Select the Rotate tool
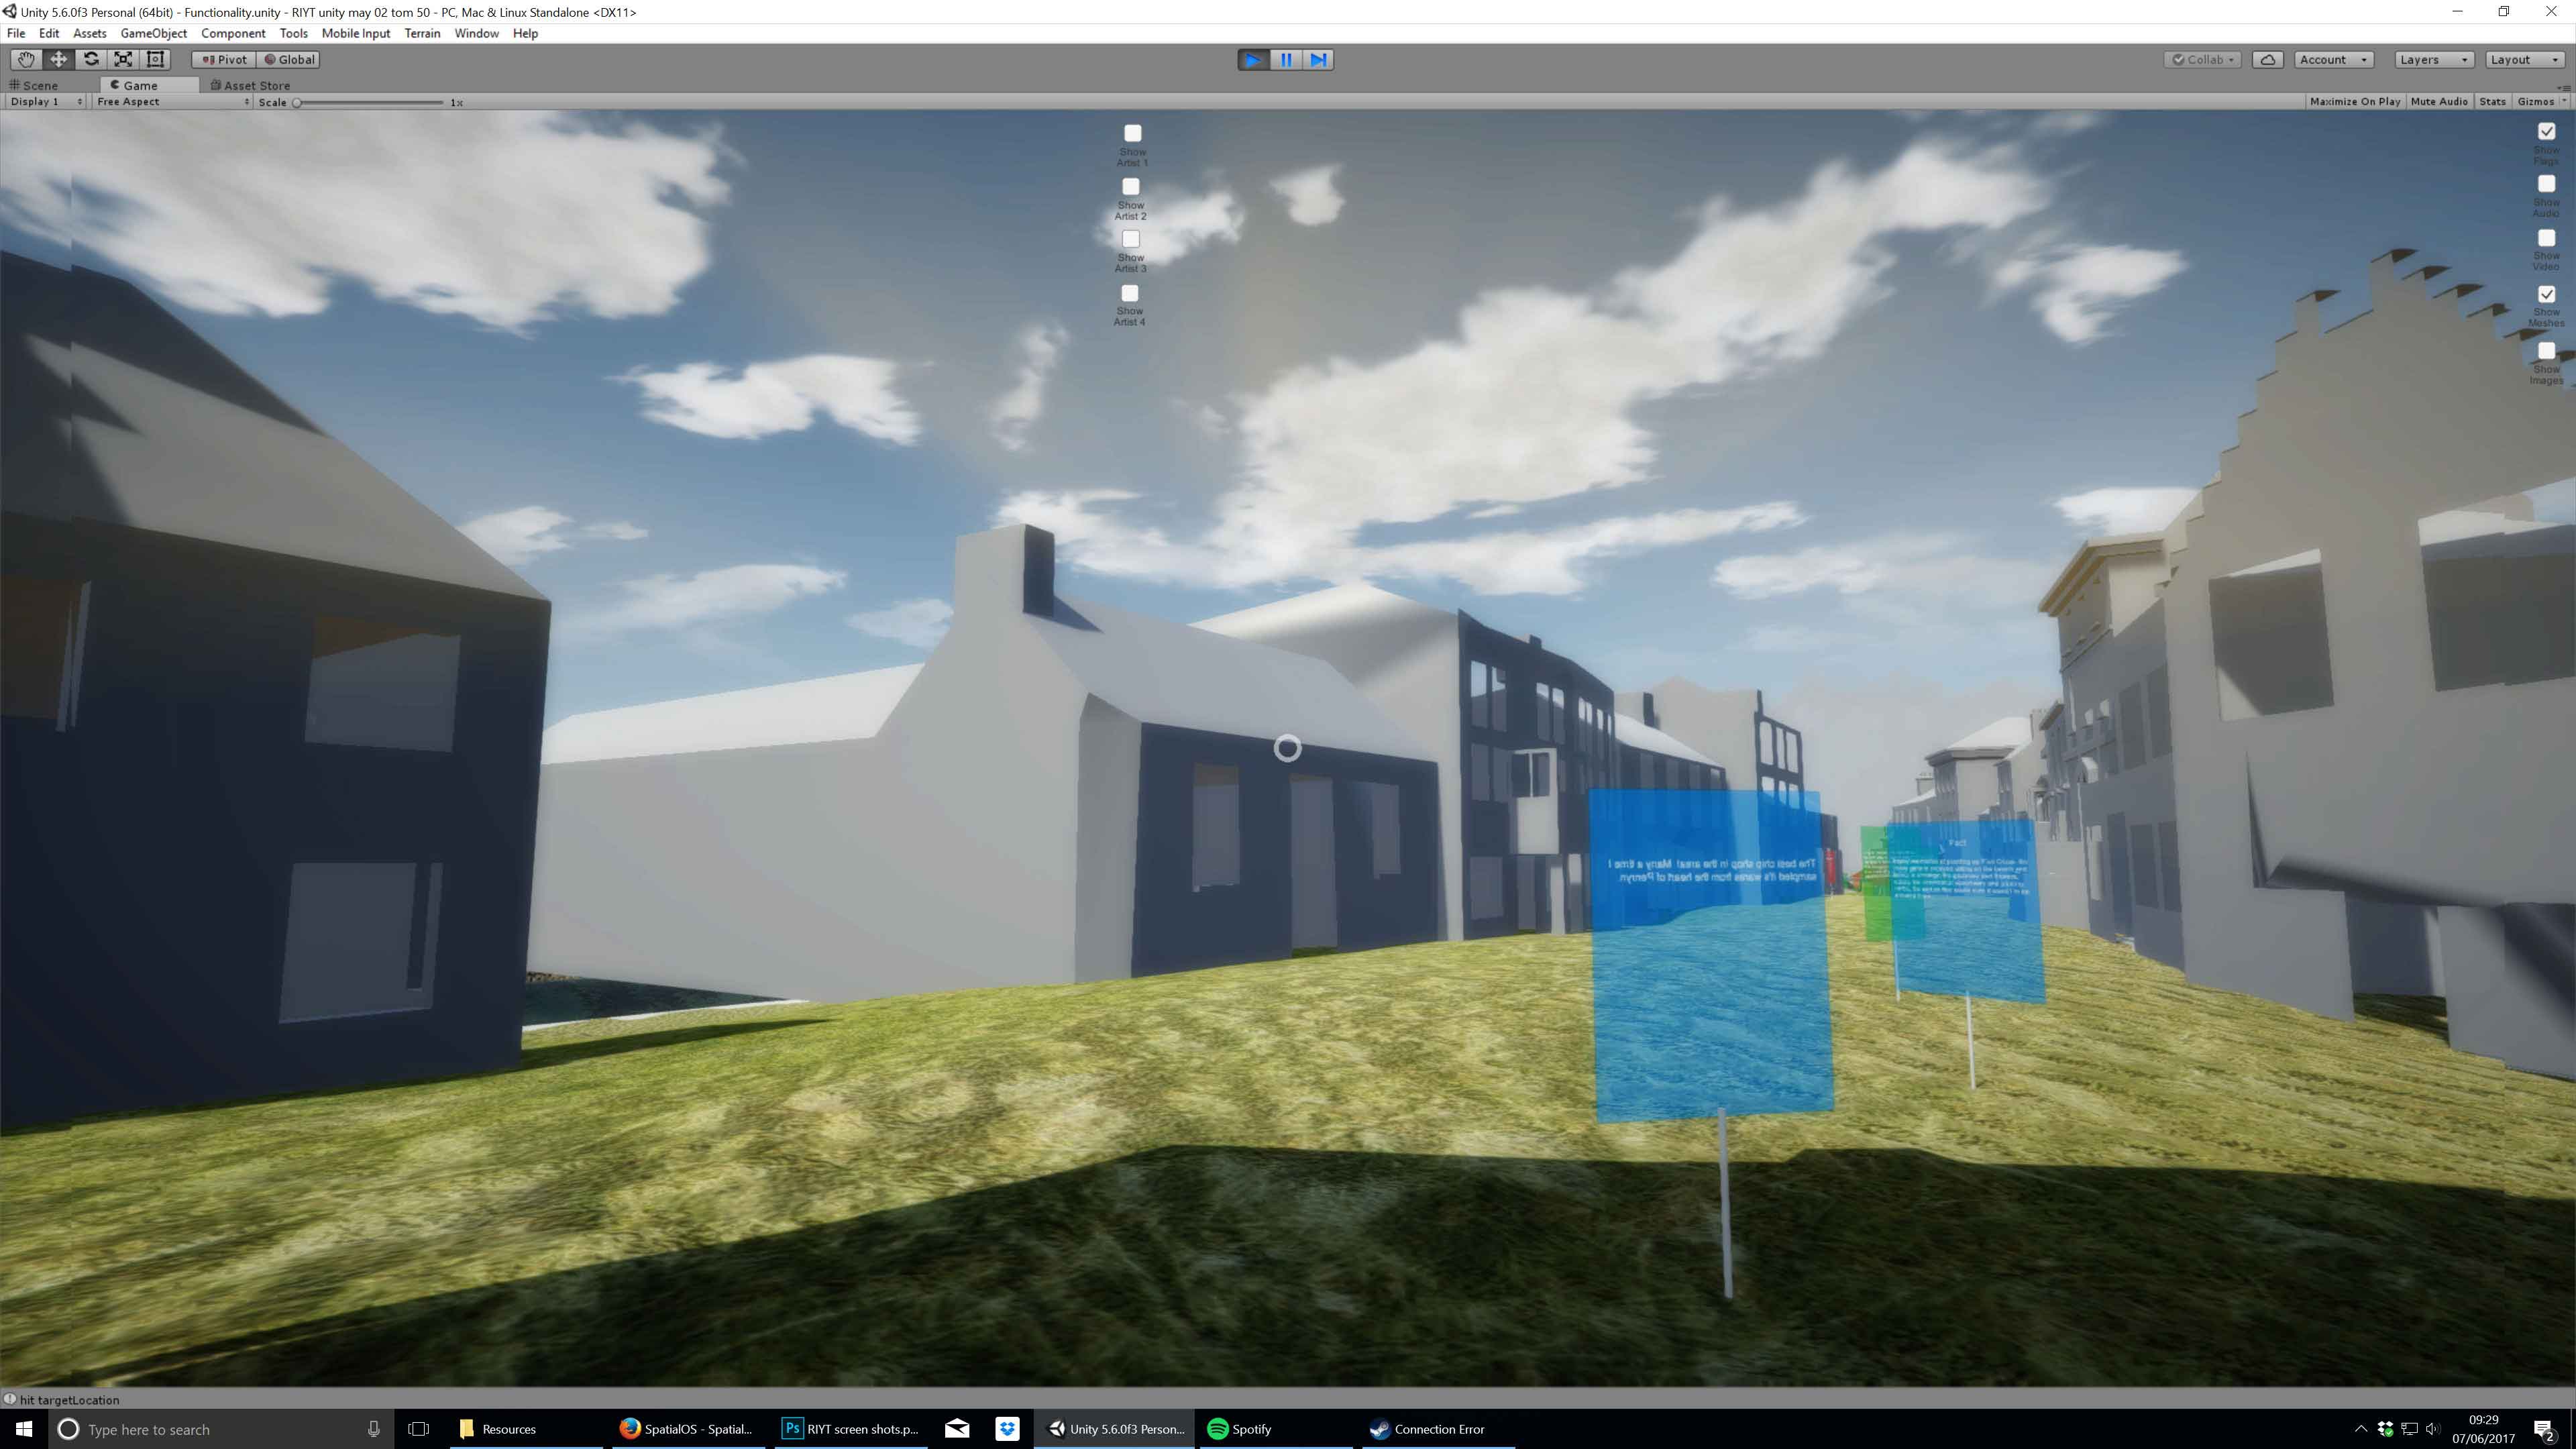This screenshot has width=2576, height=1449. click(91, 59)
